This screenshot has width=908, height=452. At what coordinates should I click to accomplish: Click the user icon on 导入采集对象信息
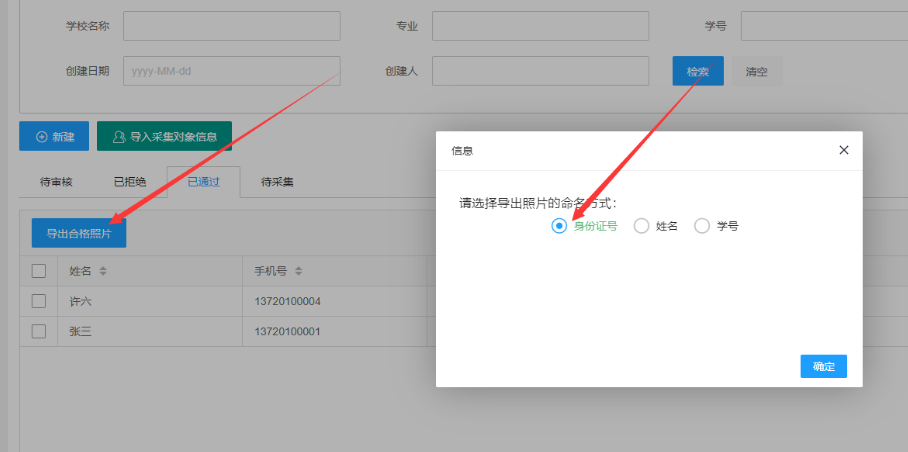pyautogui.click(x=119, y=136)
